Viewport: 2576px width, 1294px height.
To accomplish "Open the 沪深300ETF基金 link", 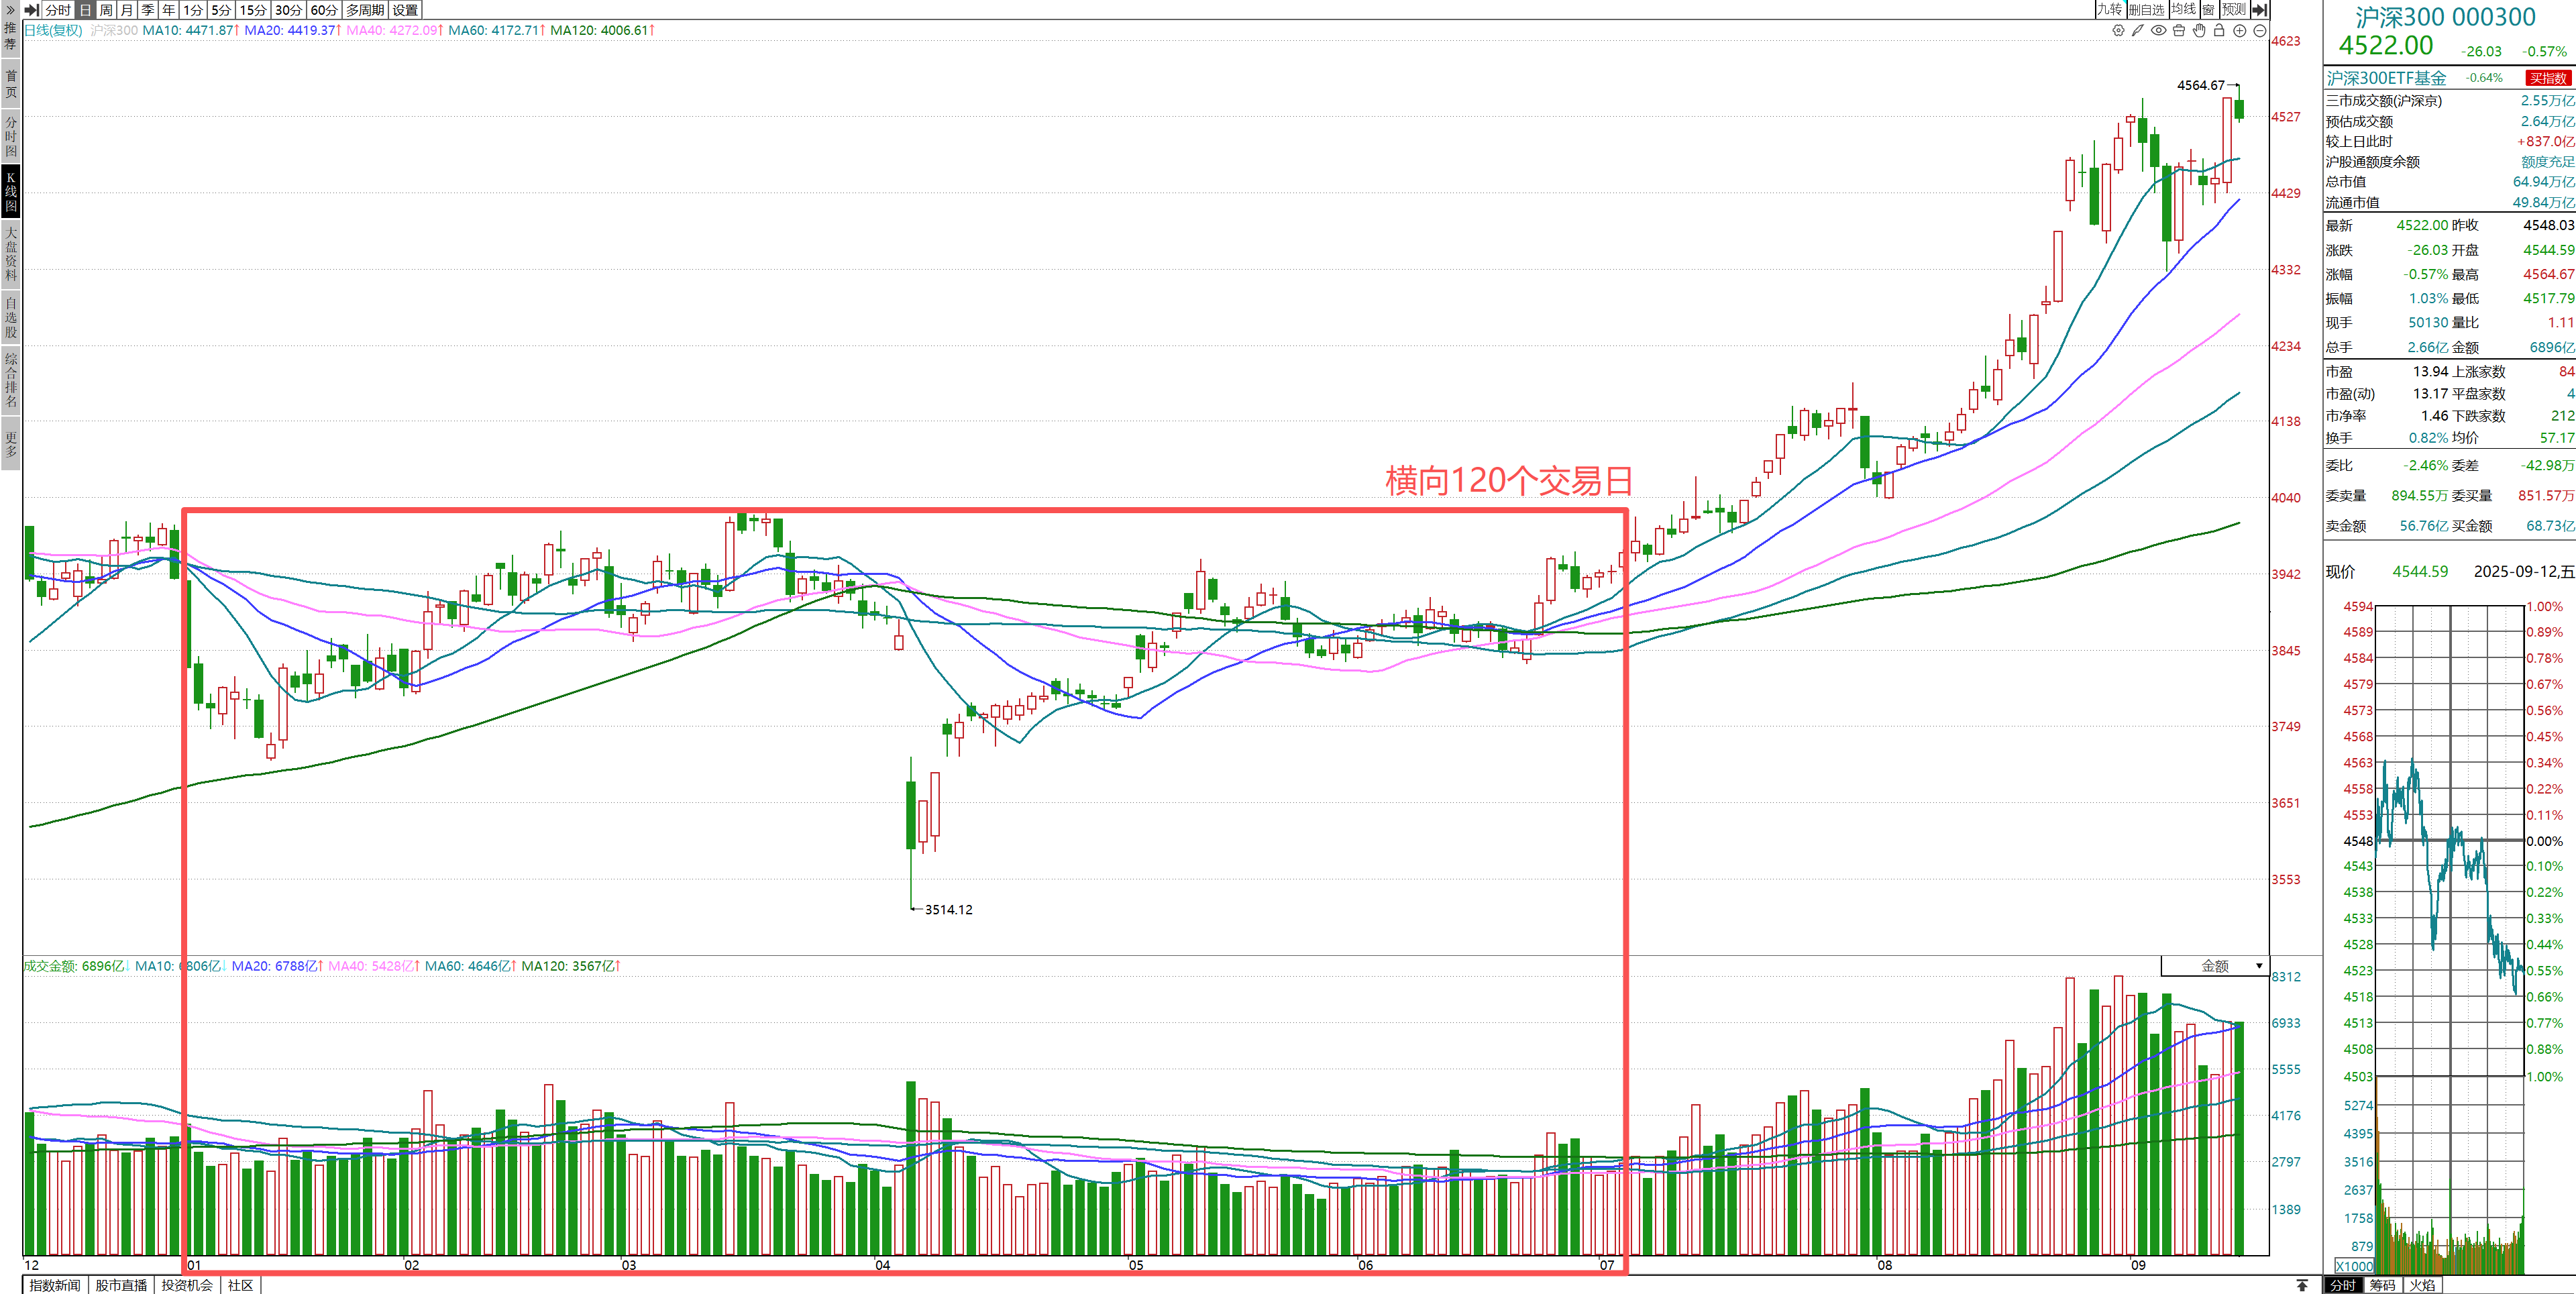I will [2386, 78].
